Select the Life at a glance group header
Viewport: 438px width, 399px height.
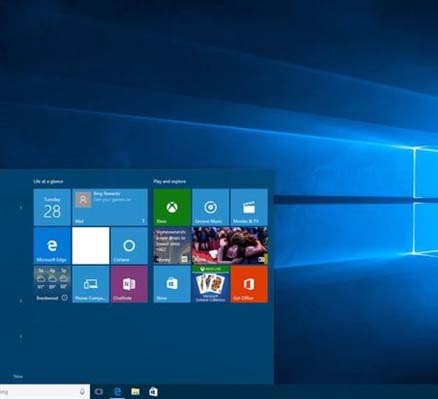[48, 181]
